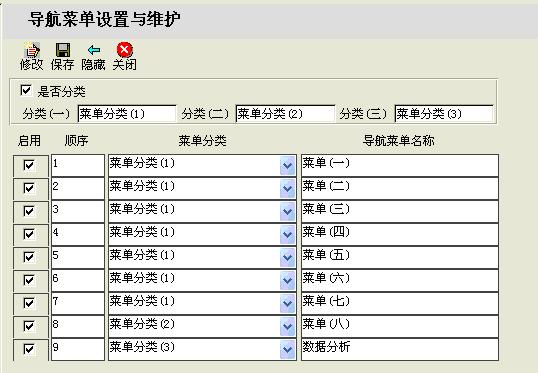Click the 保存 (save) floppy disk icon
Viewport: 538px width, 373px height.
coord(63,50)
